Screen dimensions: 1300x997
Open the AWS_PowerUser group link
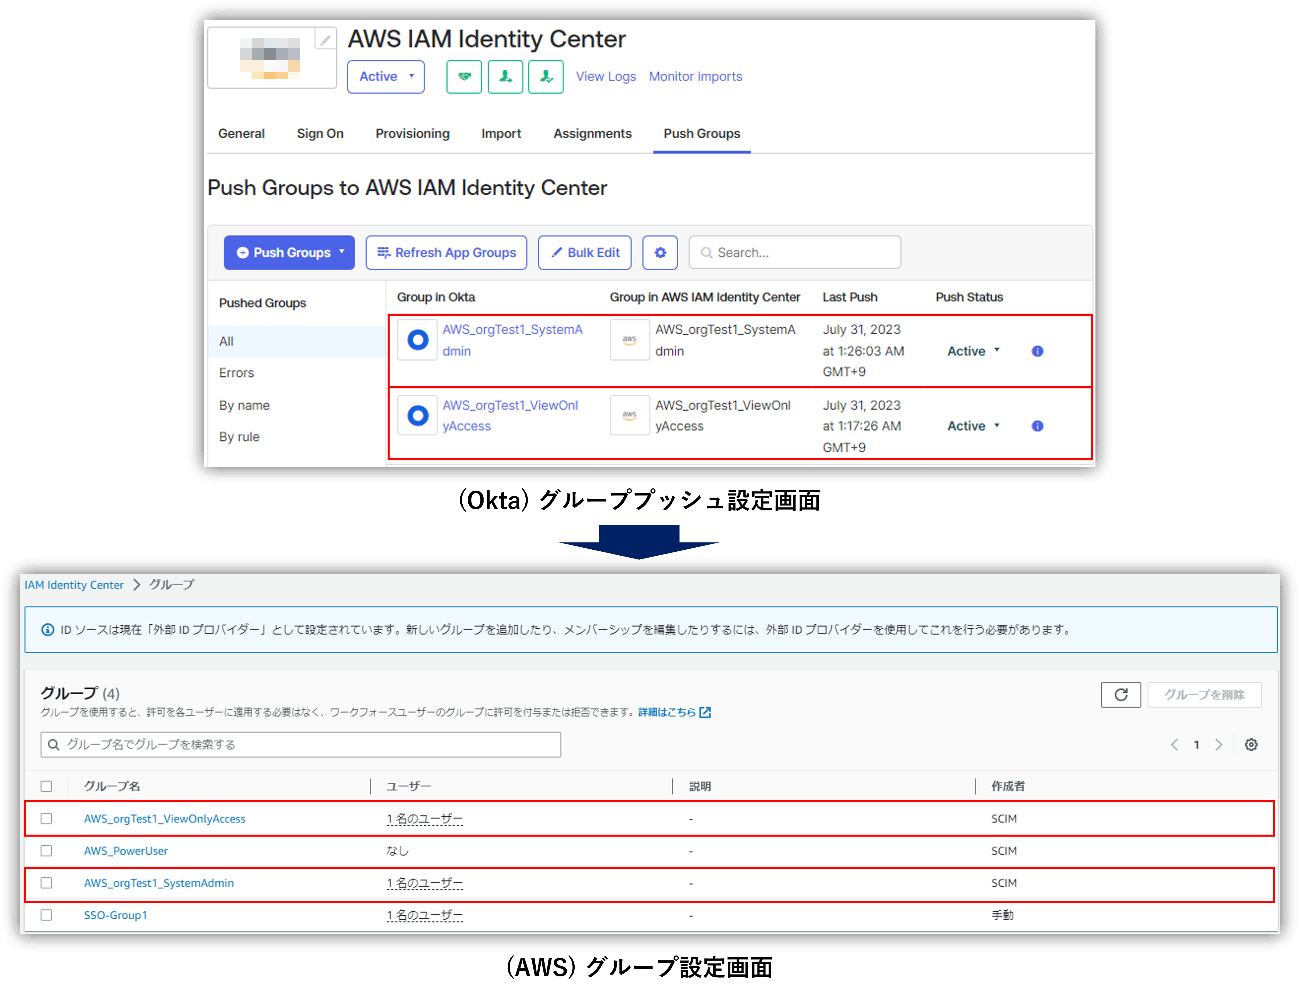tap(126, 851)
